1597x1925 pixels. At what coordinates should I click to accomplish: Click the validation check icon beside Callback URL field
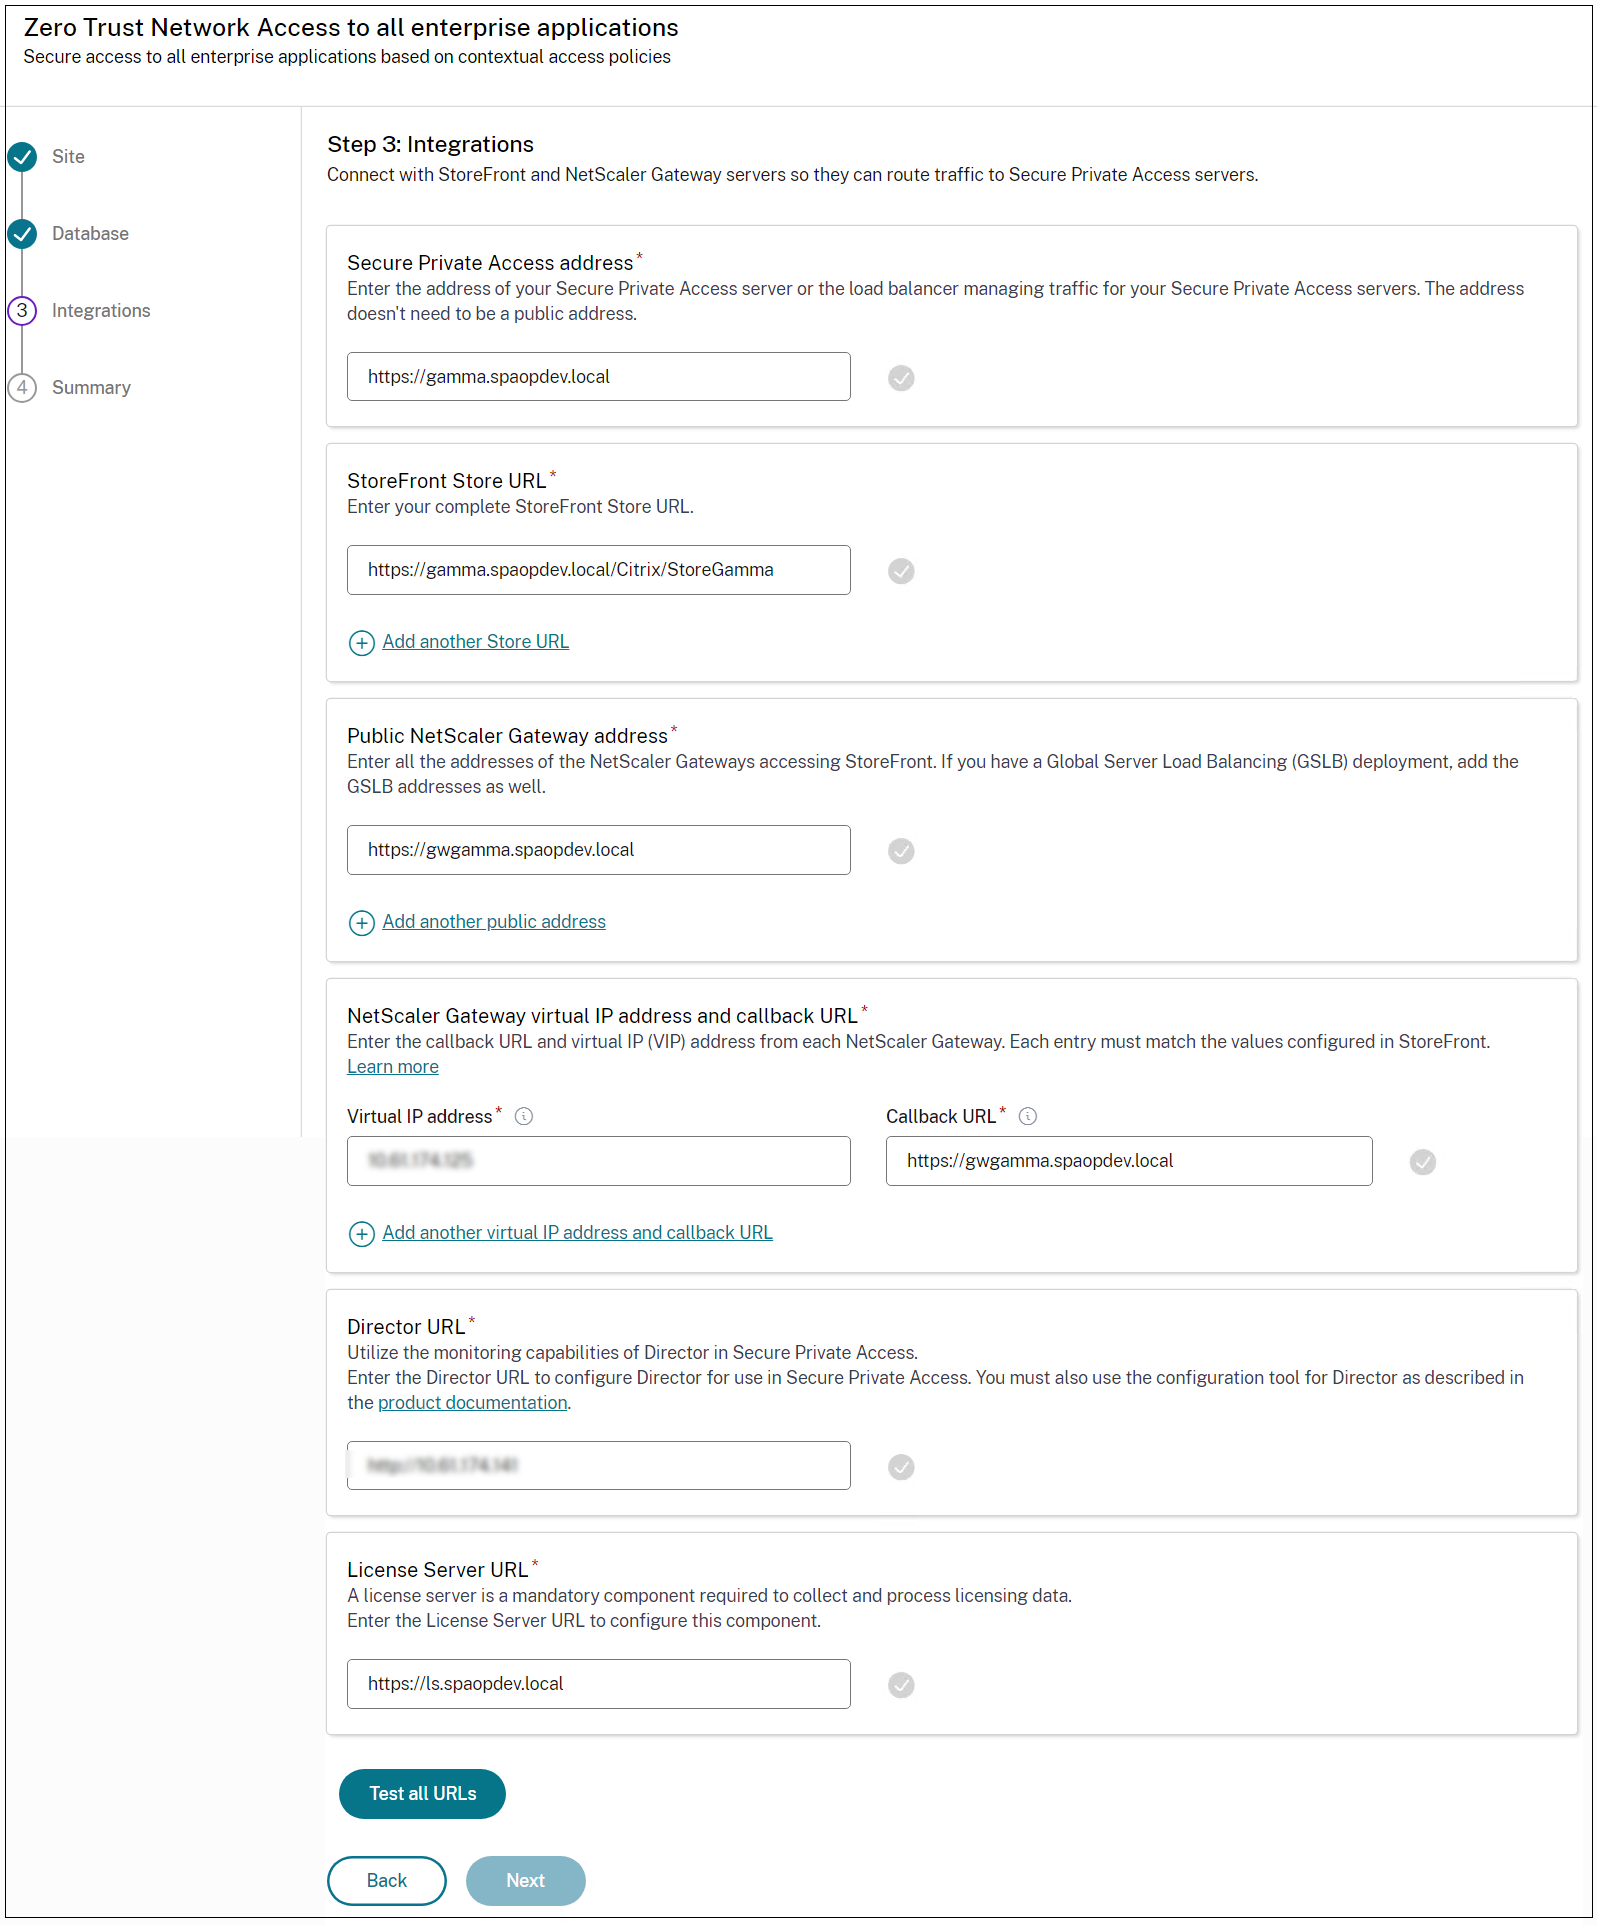(x=1422, y=1162)
